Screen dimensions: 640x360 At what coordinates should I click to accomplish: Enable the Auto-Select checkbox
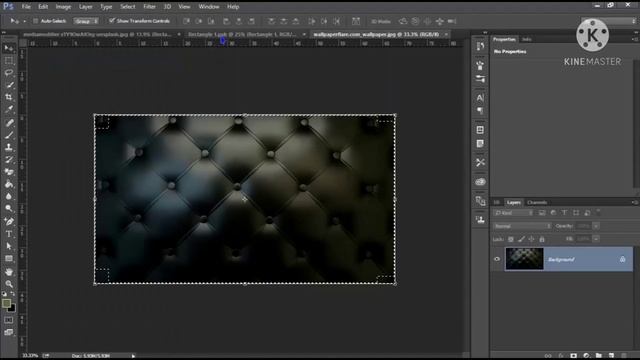(x=36, y=21)
